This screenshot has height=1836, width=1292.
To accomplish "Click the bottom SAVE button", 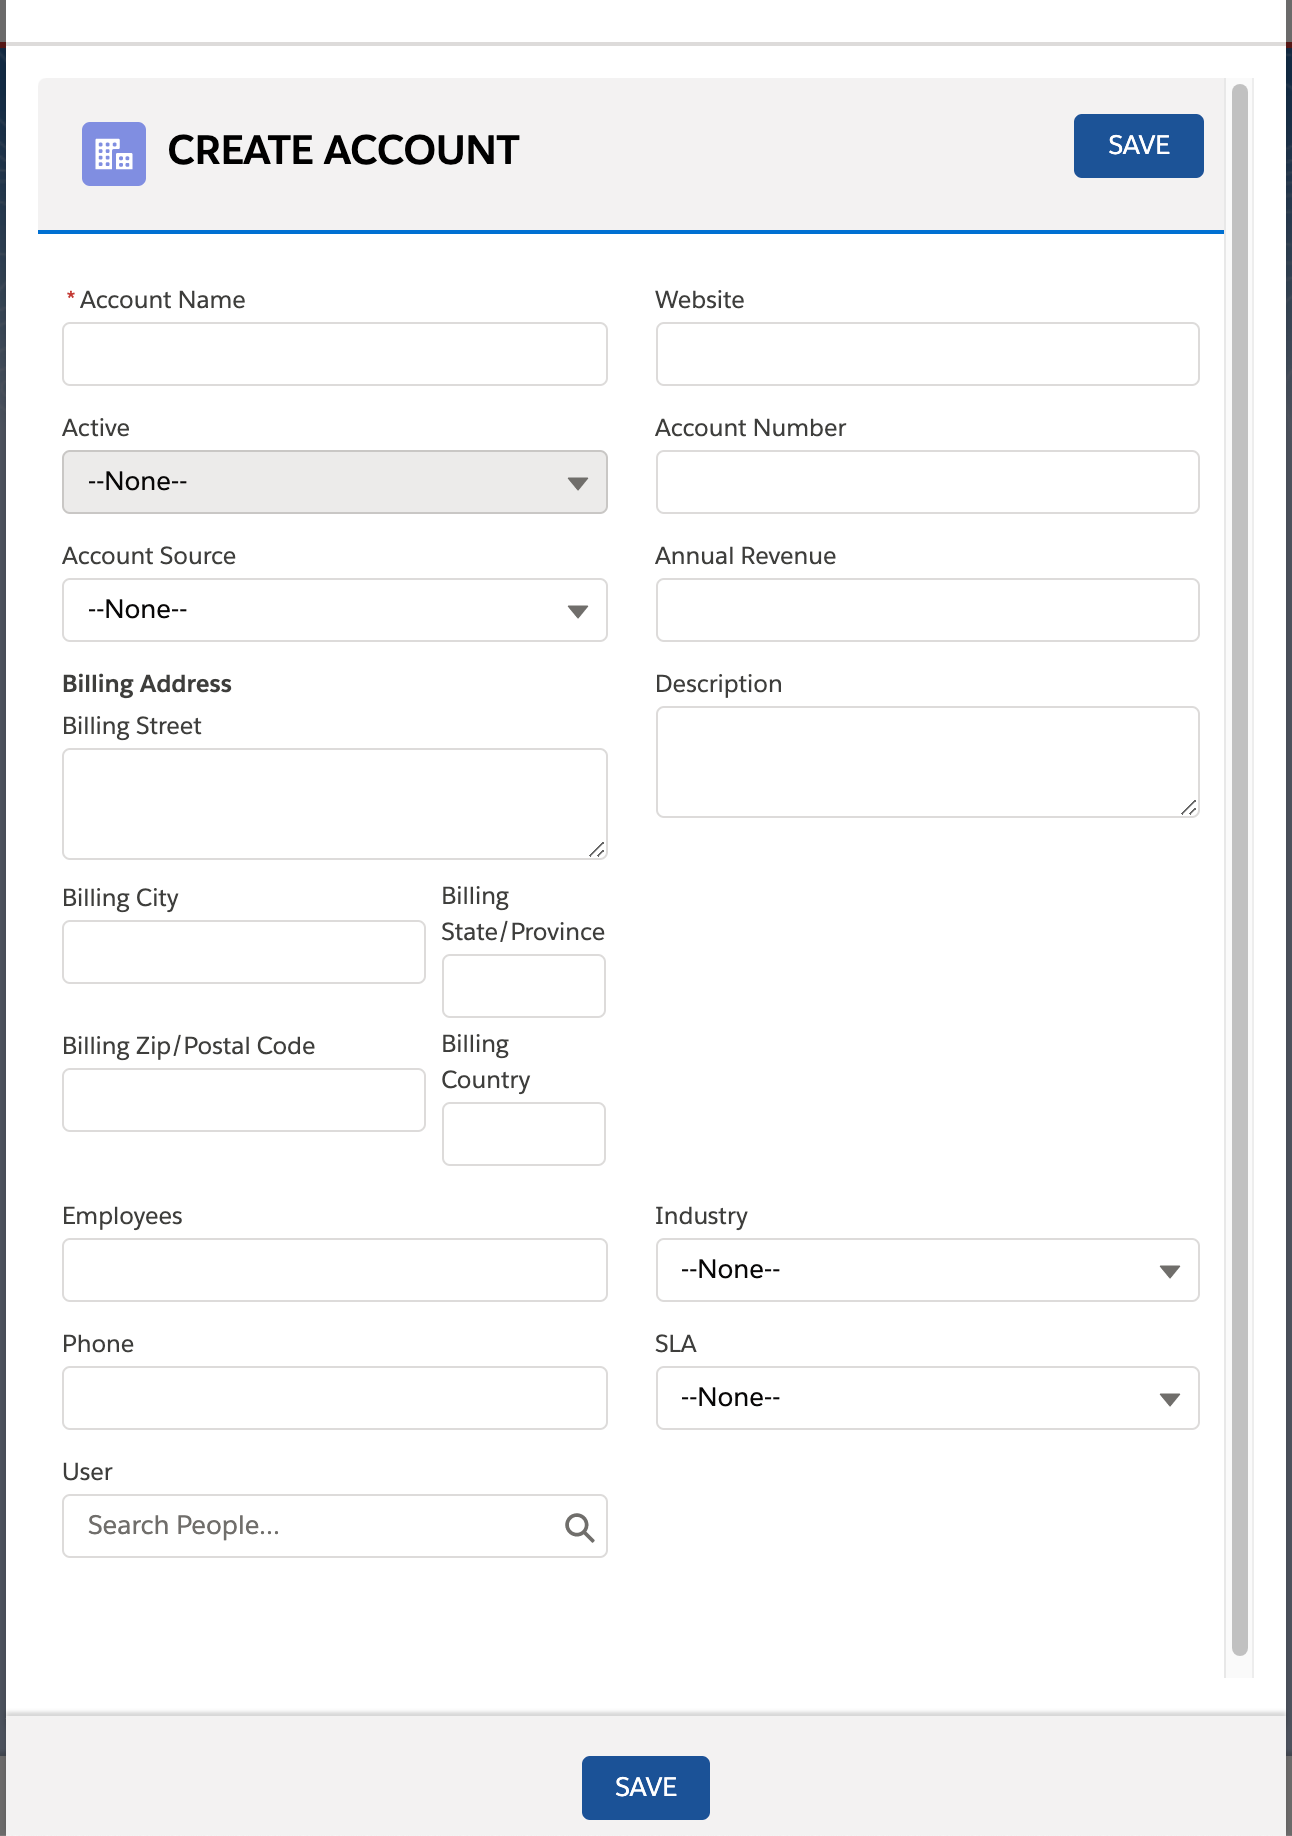I will pyautogui.click(x=646, y=1788).
